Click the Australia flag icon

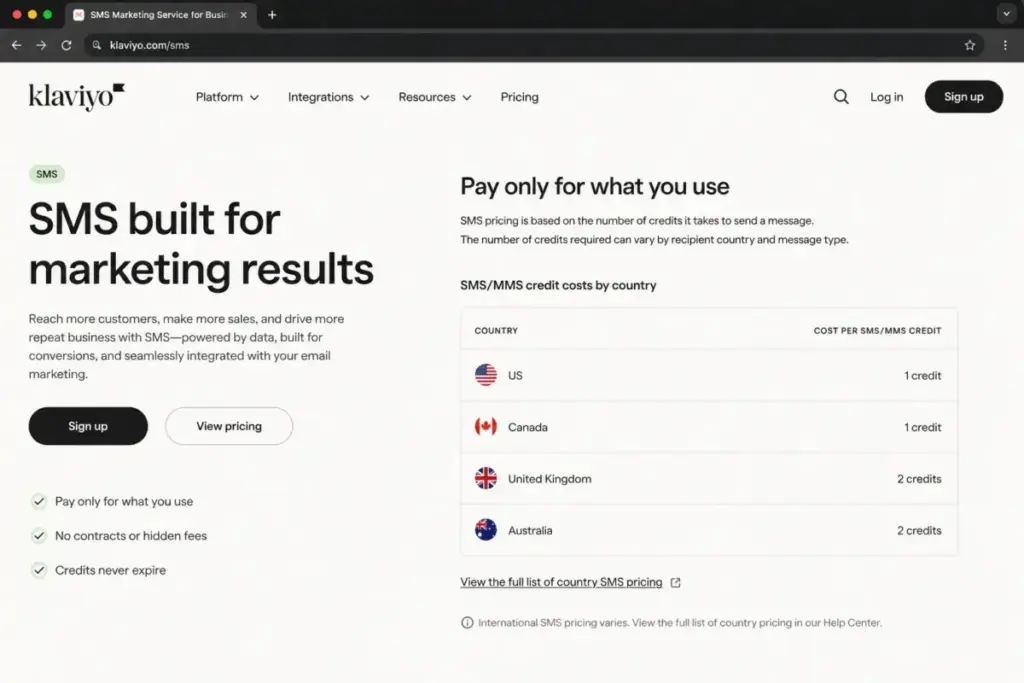(486, 530)
